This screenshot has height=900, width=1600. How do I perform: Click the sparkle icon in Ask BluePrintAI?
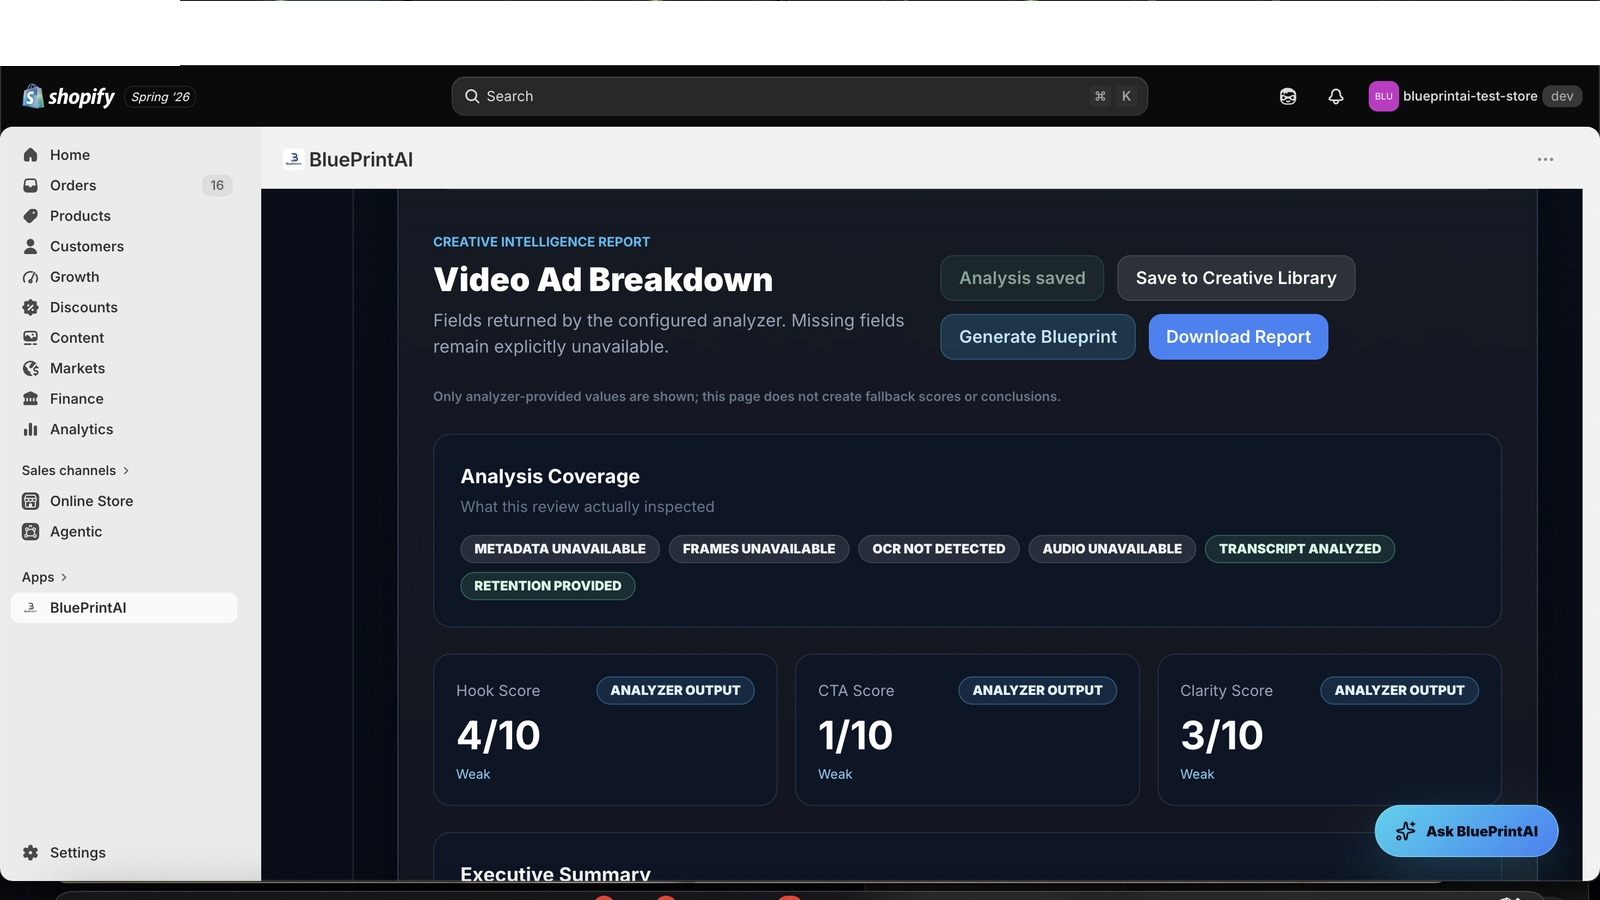tap(1405, 831)
